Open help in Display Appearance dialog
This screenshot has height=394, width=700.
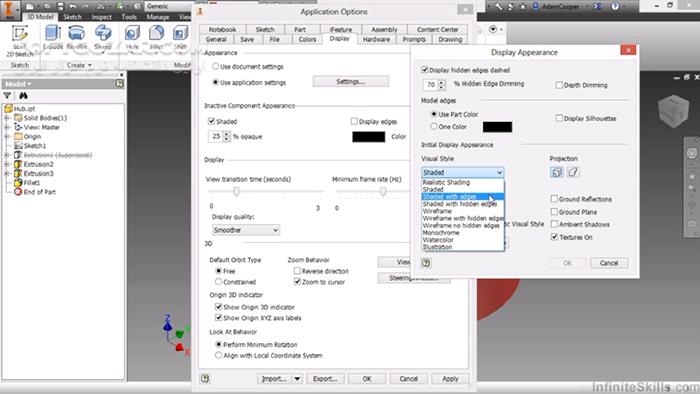426,263
